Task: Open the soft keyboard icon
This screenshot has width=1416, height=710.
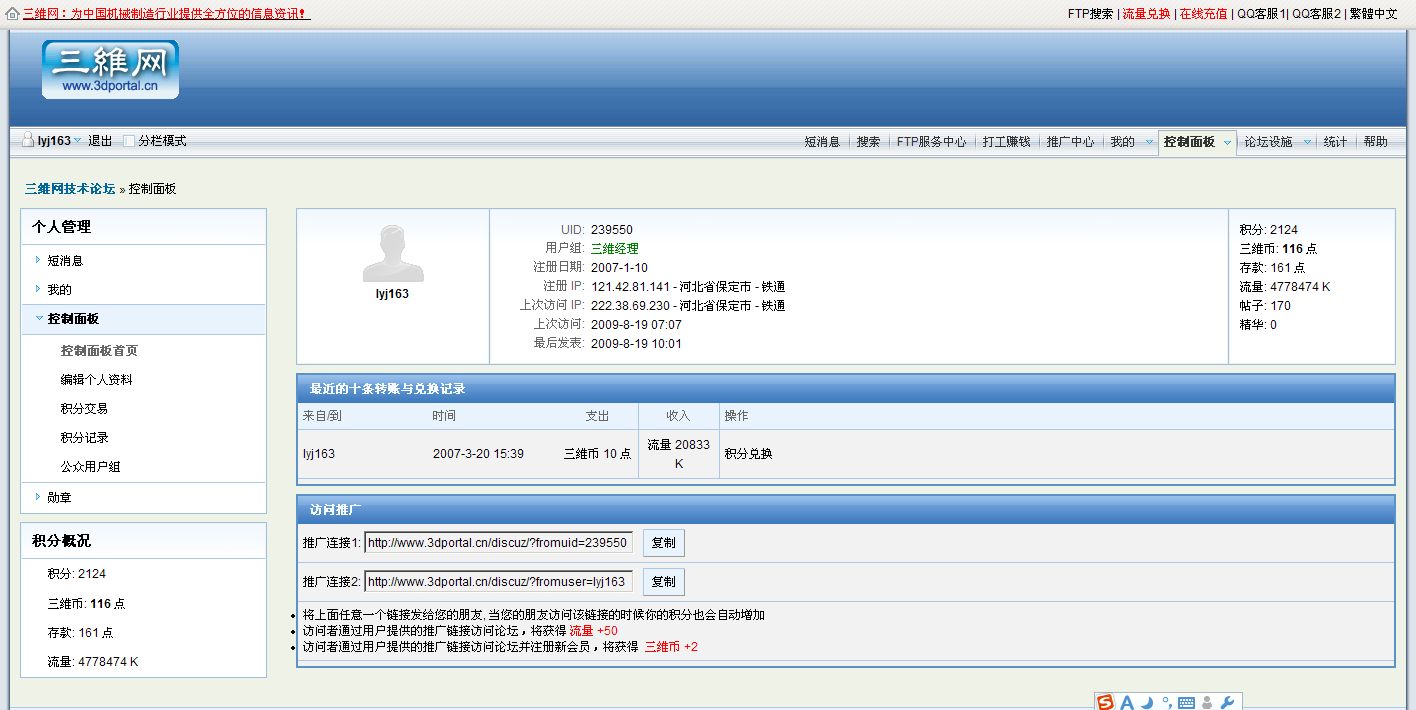Action: pos(1187,702)
